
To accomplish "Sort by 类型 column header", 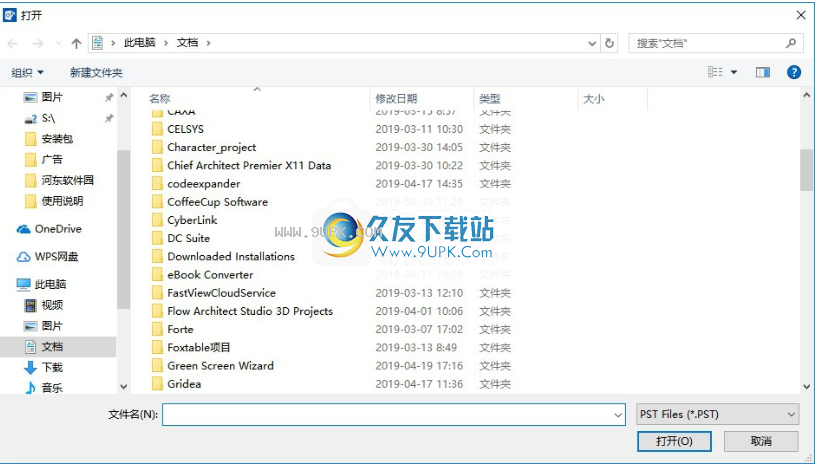I will click(490, 99).
